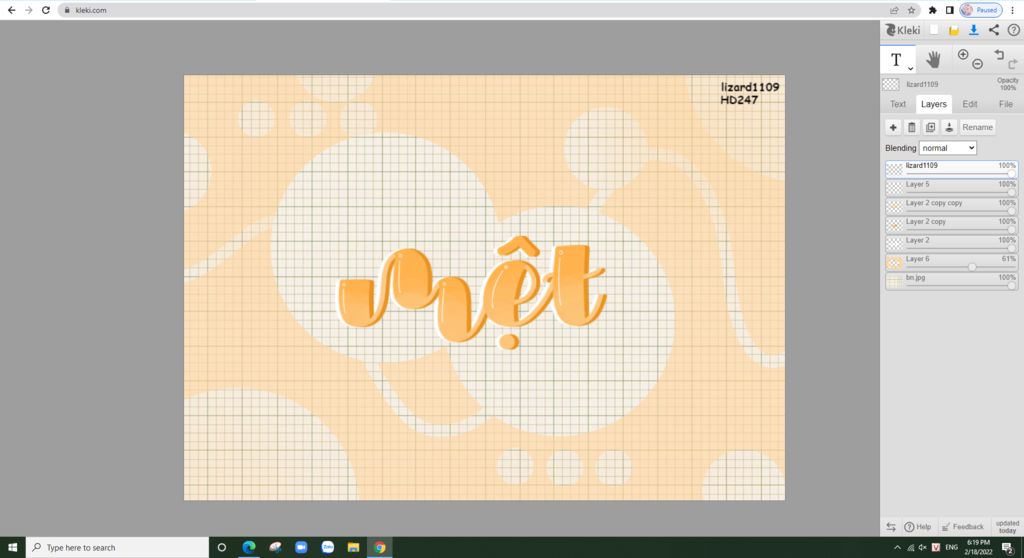Select Layer 6 in the layers list
1024x558 pixels.
tap(952, 263)
